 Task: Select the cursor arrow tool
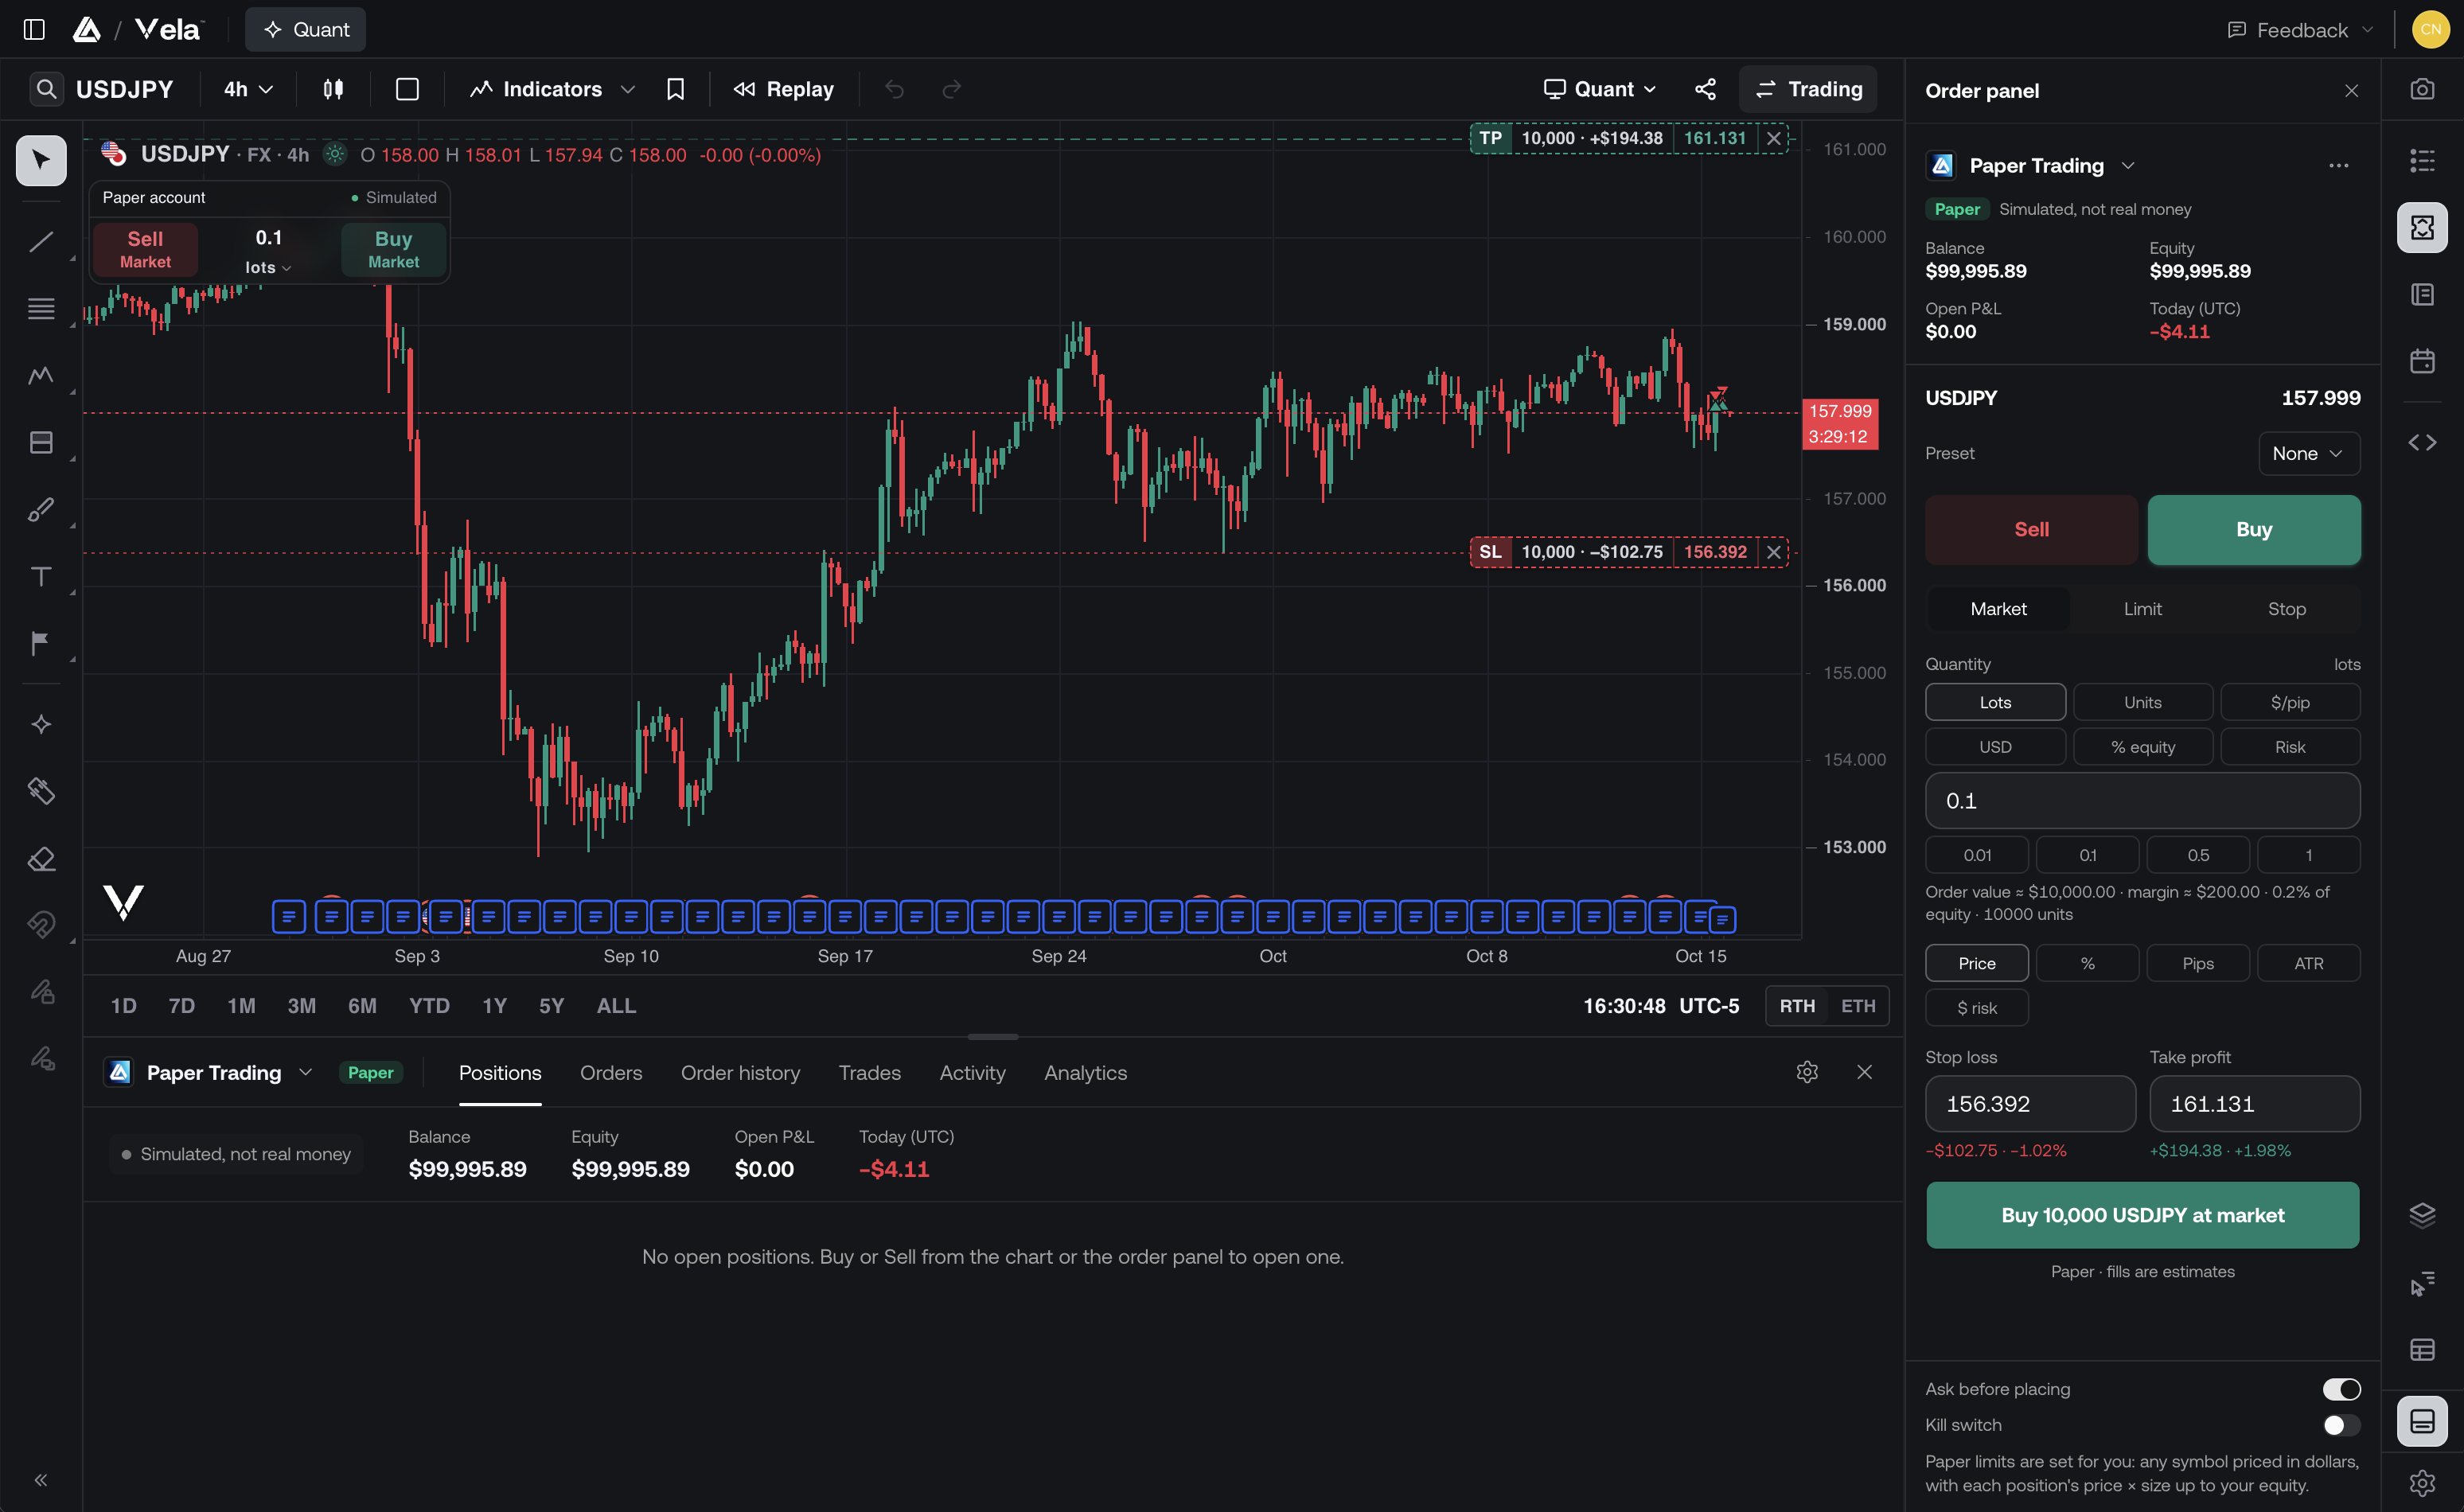coord(41,160)
